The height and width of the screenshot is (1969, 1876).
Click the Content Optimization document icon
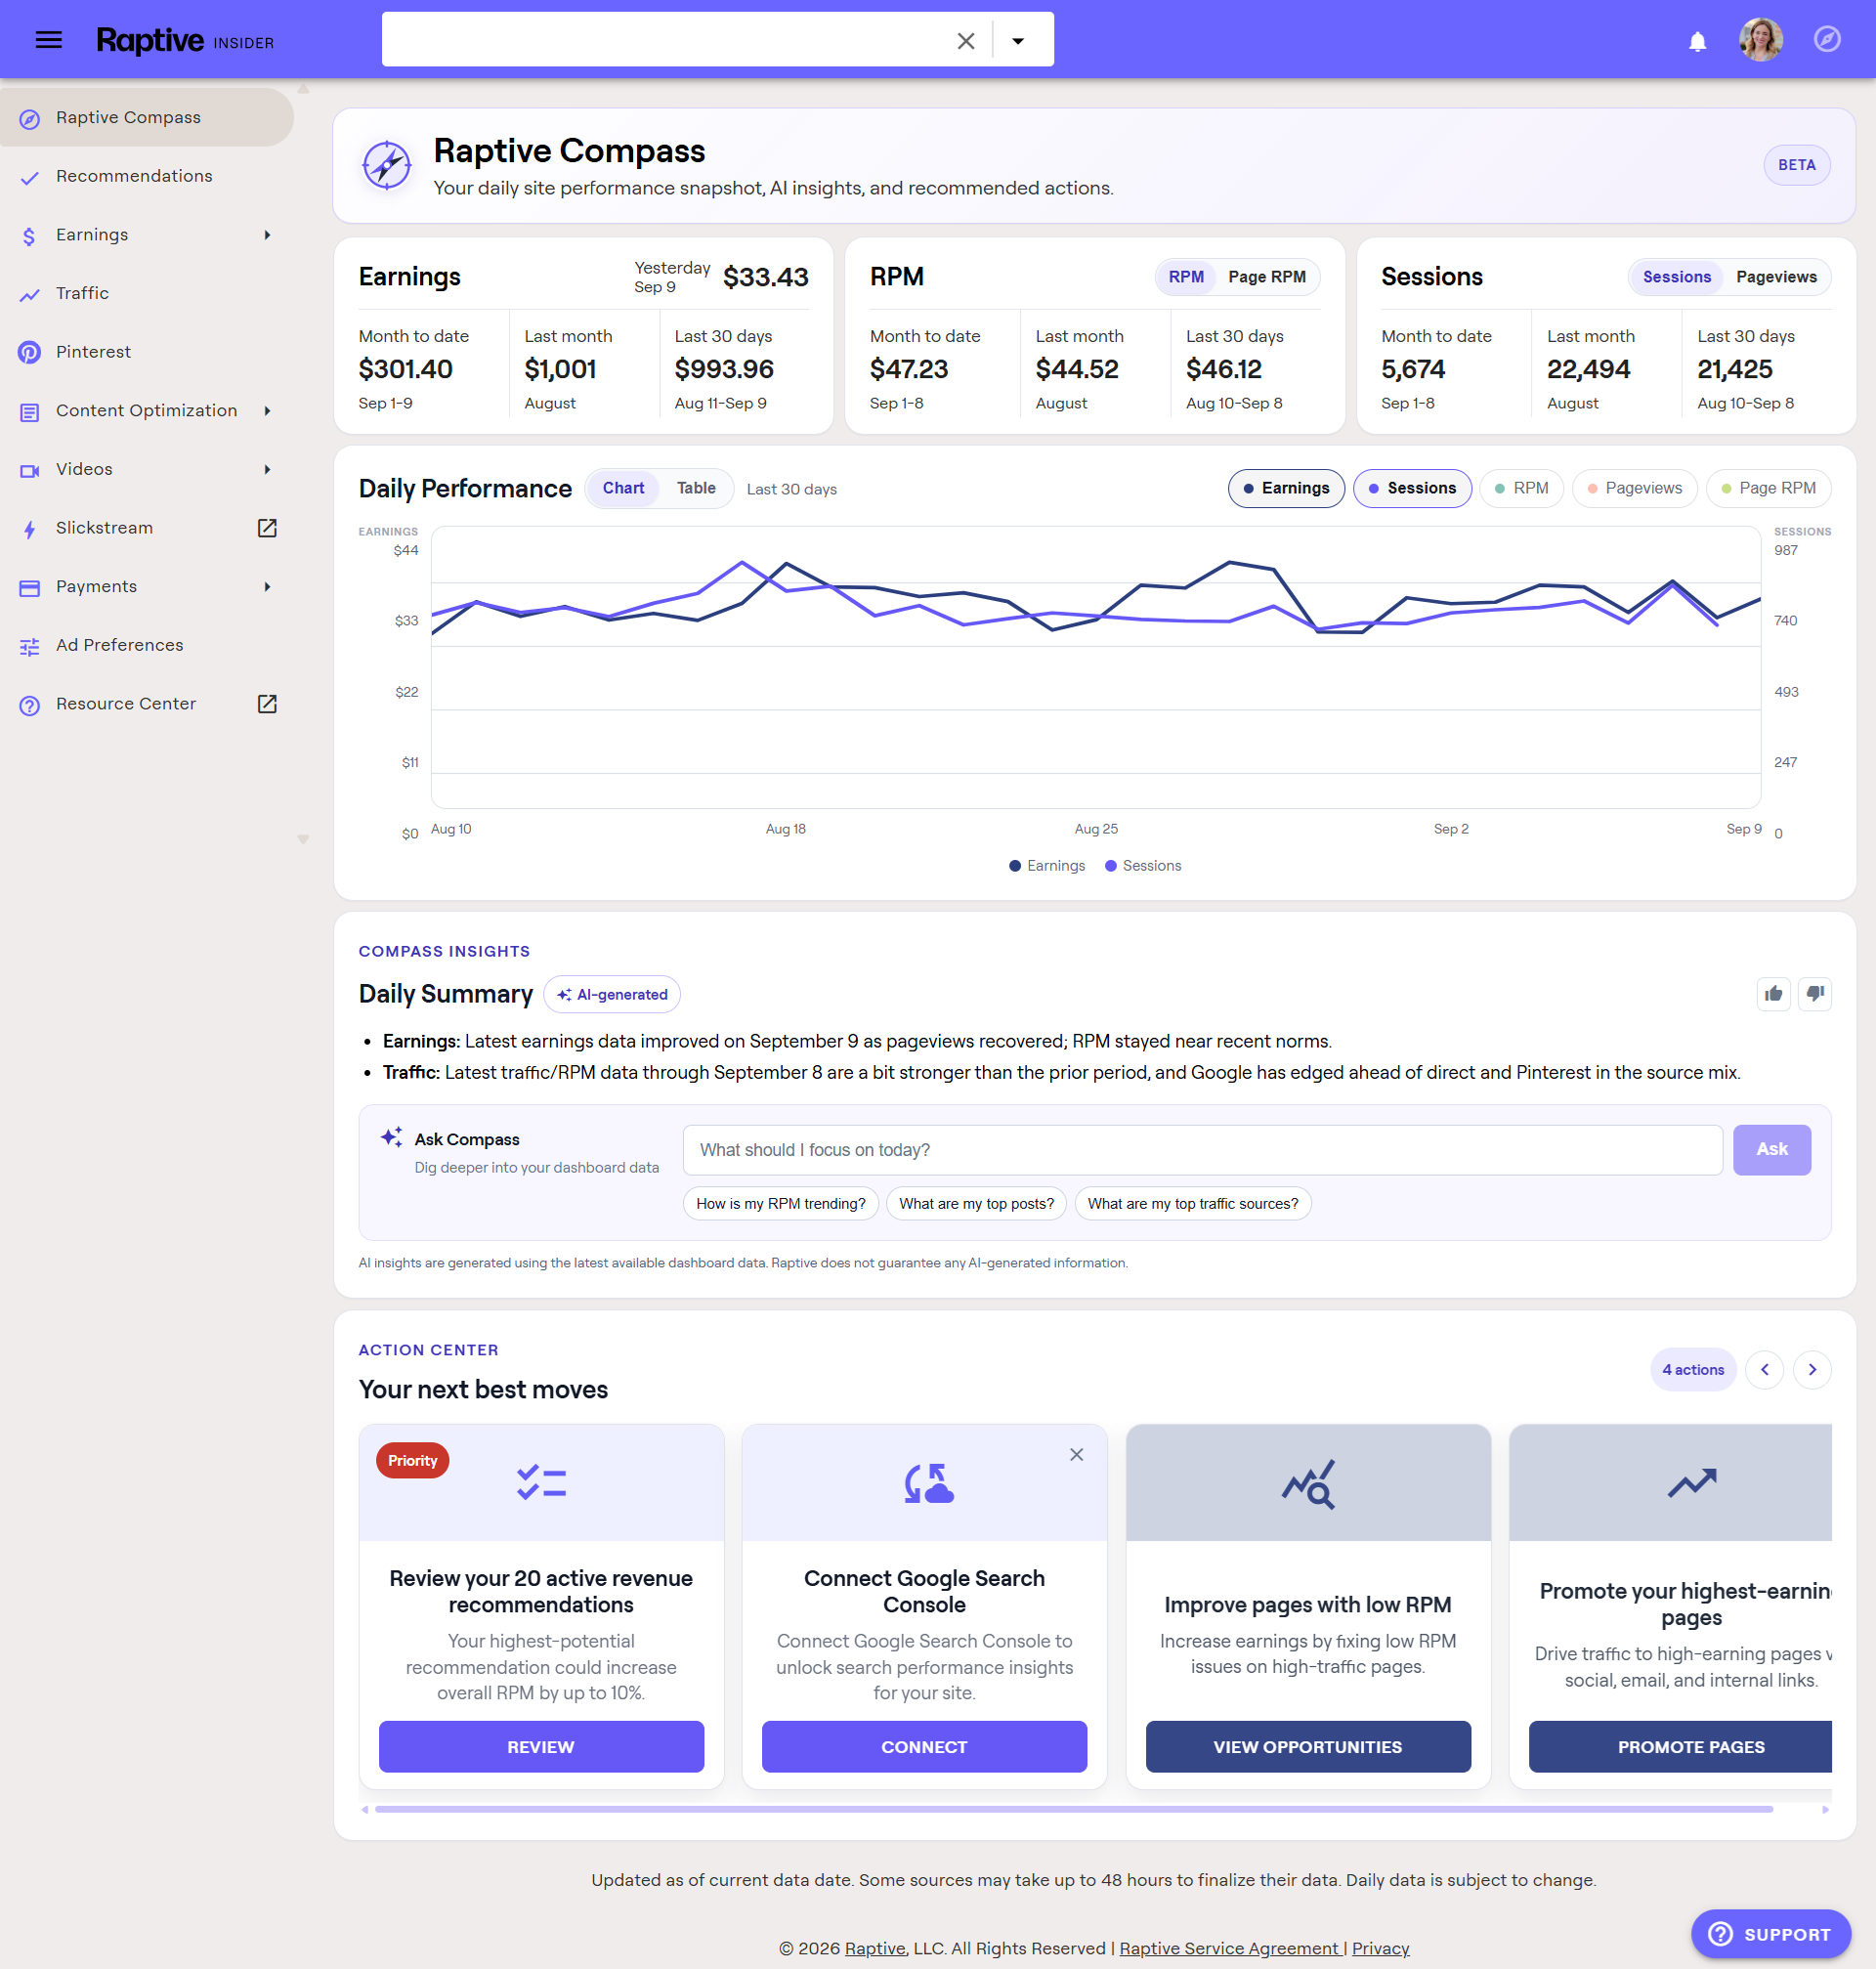click(x=30, y=412)
